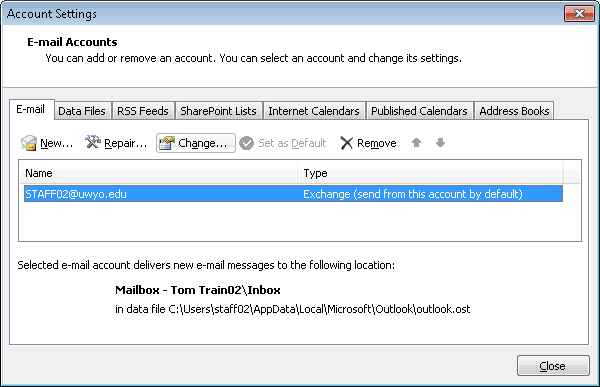The image size is (600, 387).
Task: Click the Mailbox - Tom Train02\Inbox text
Action: tap(198, 290)
